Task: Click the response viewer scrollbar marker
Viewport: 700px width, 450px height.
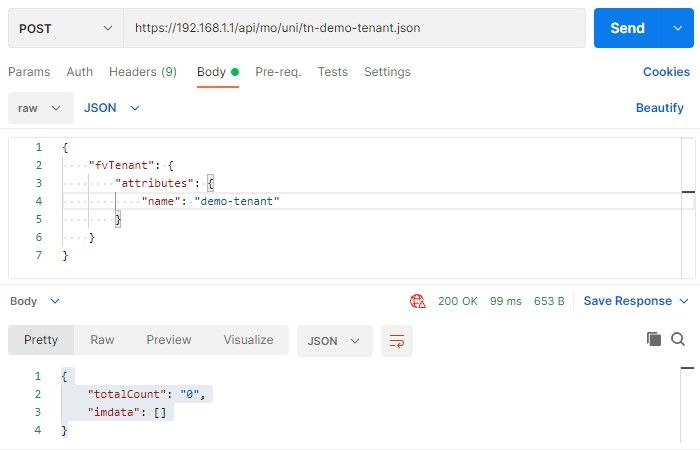Action: [x=687, y=368]
